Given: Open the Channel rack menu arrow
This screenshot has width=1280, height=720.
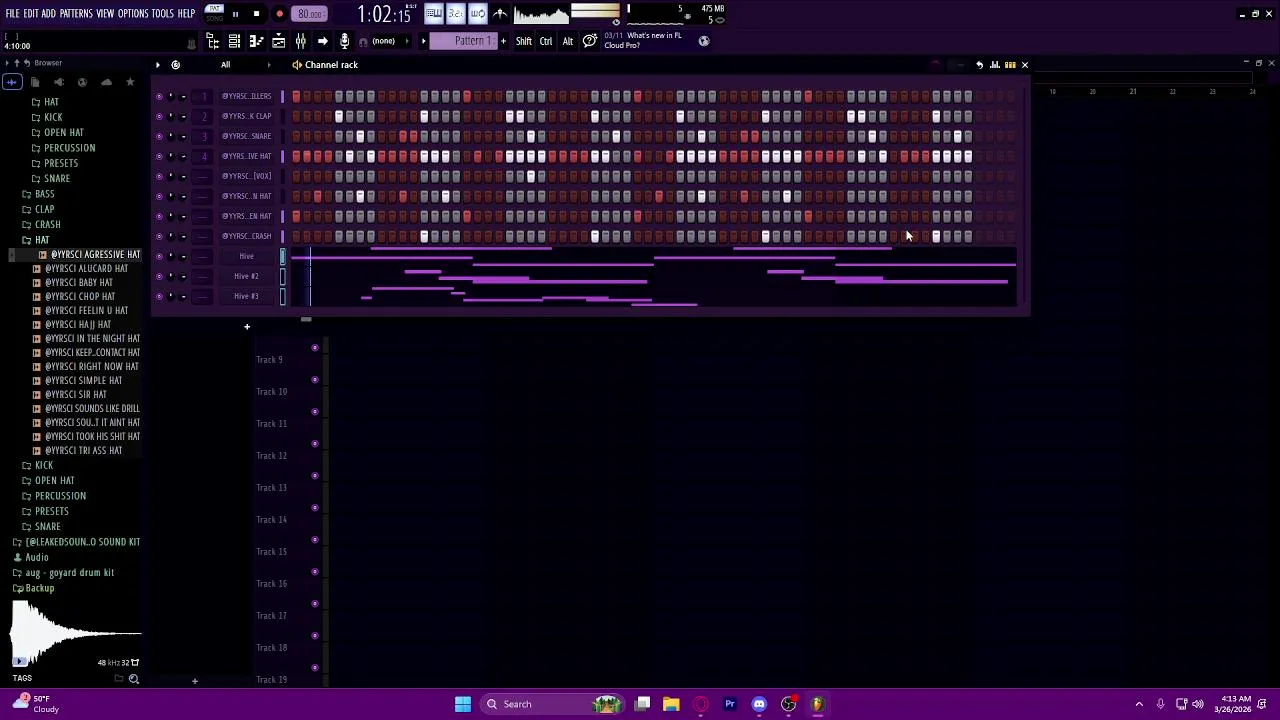Looking at the screenshot, I should pos(157,65).
